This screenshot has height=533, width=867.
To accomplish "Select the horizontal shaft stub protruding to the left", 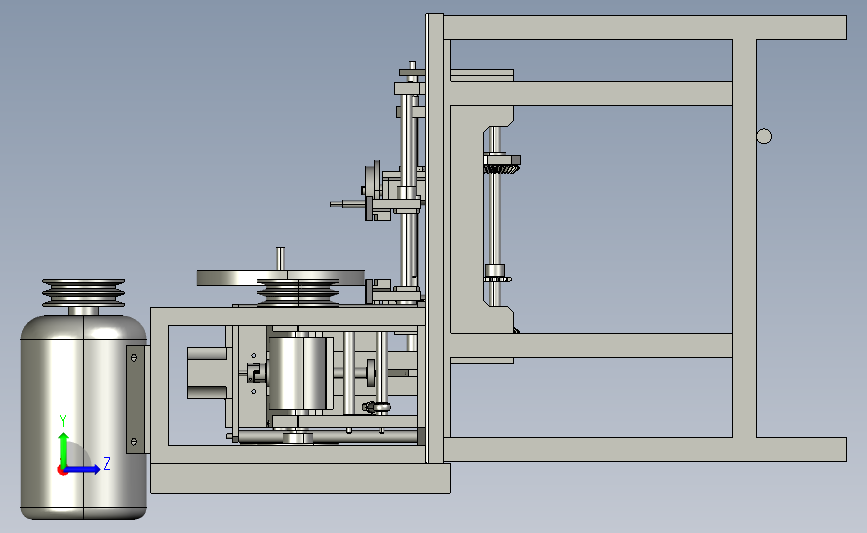I will (348, 204).
